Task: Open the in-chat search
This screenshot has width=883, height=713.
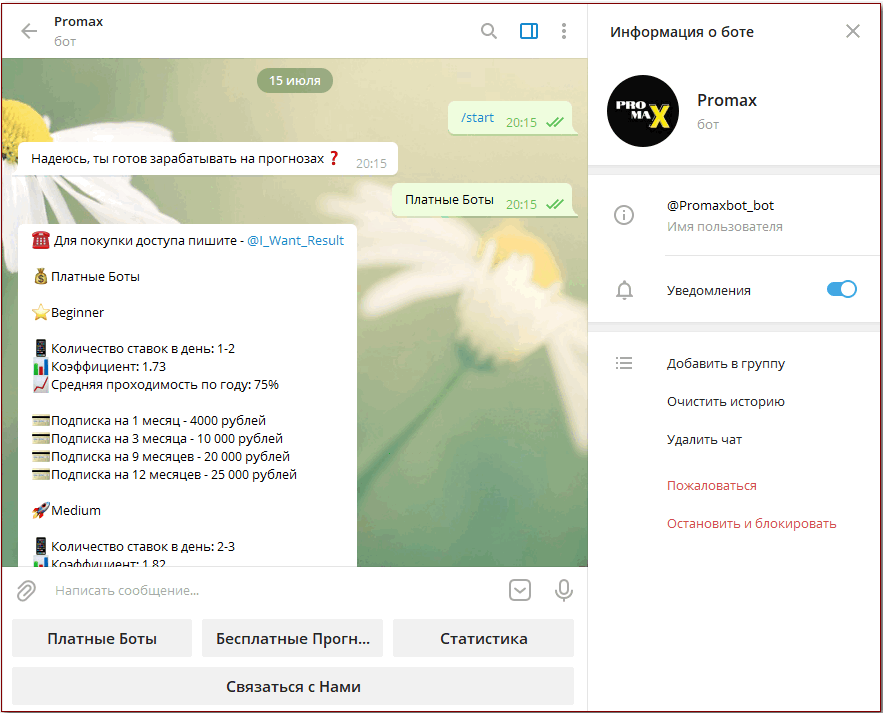Action: (x=488, y=31)
